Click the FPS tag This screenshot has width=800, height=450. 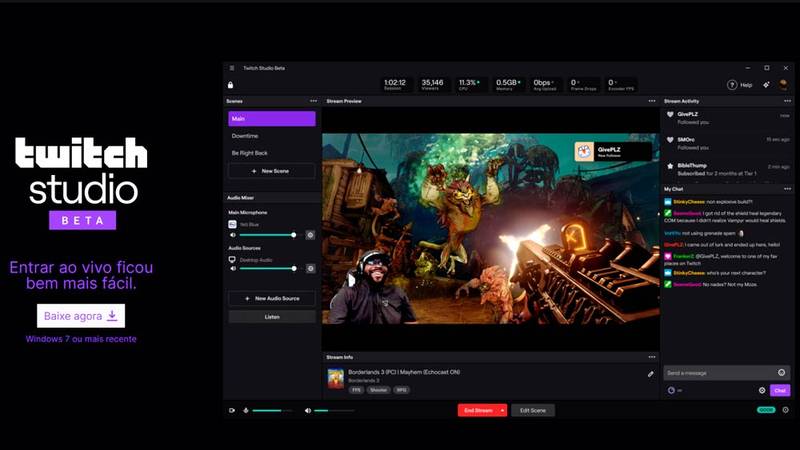356,390
